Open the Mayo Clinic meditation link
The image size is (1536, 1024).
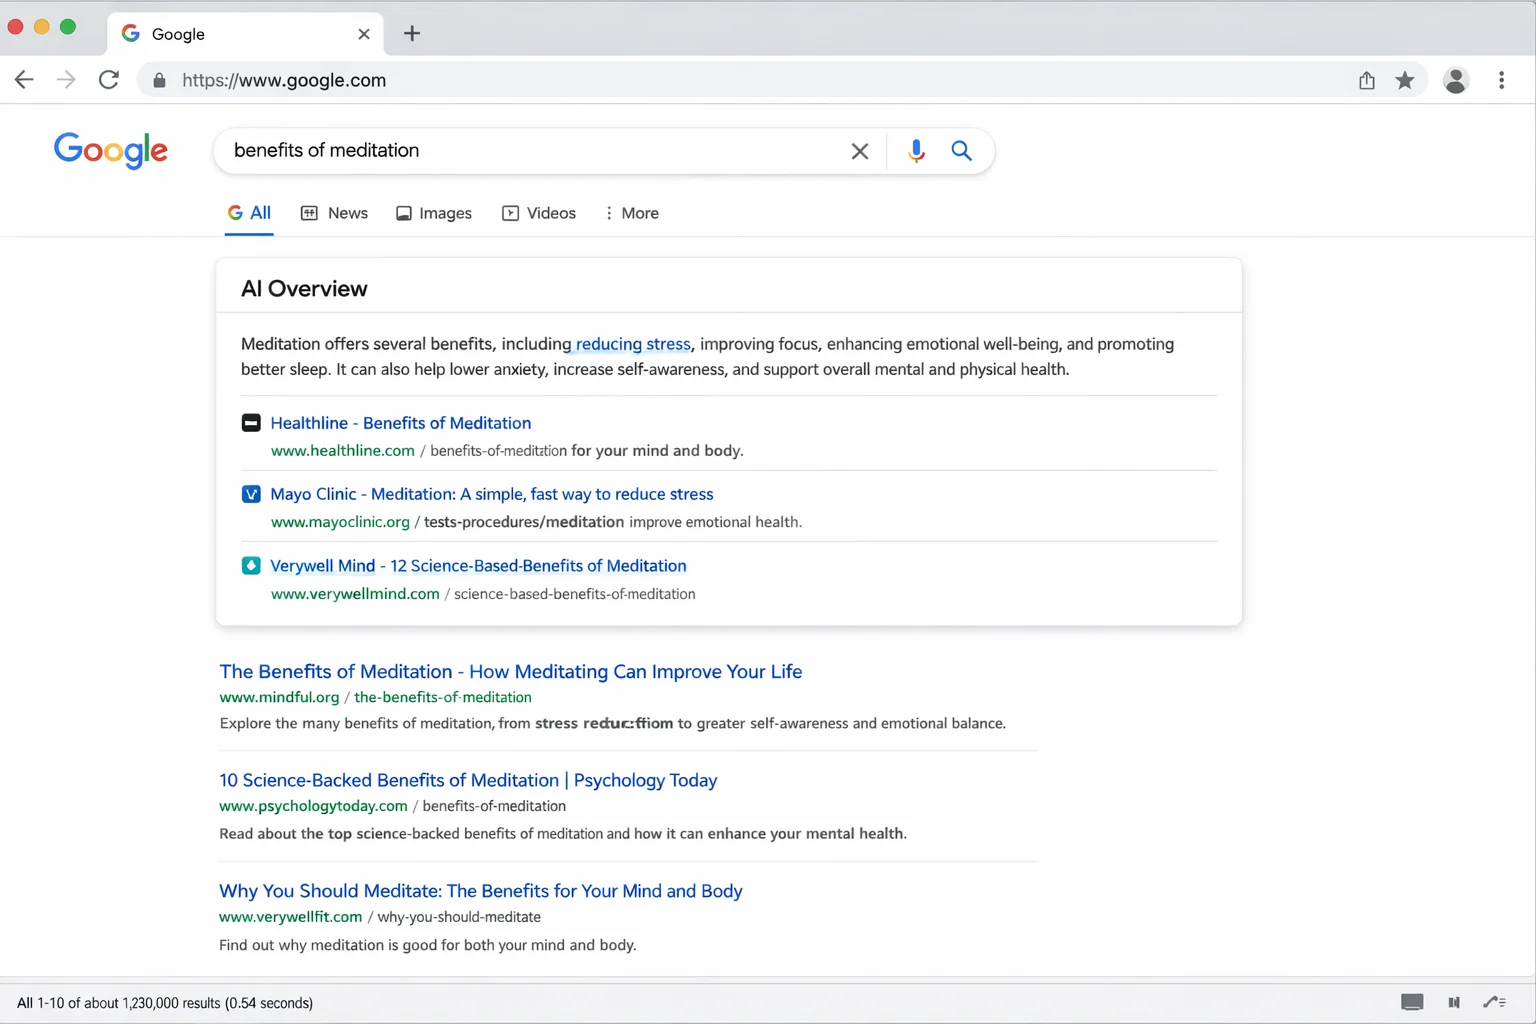pos(491,494)
